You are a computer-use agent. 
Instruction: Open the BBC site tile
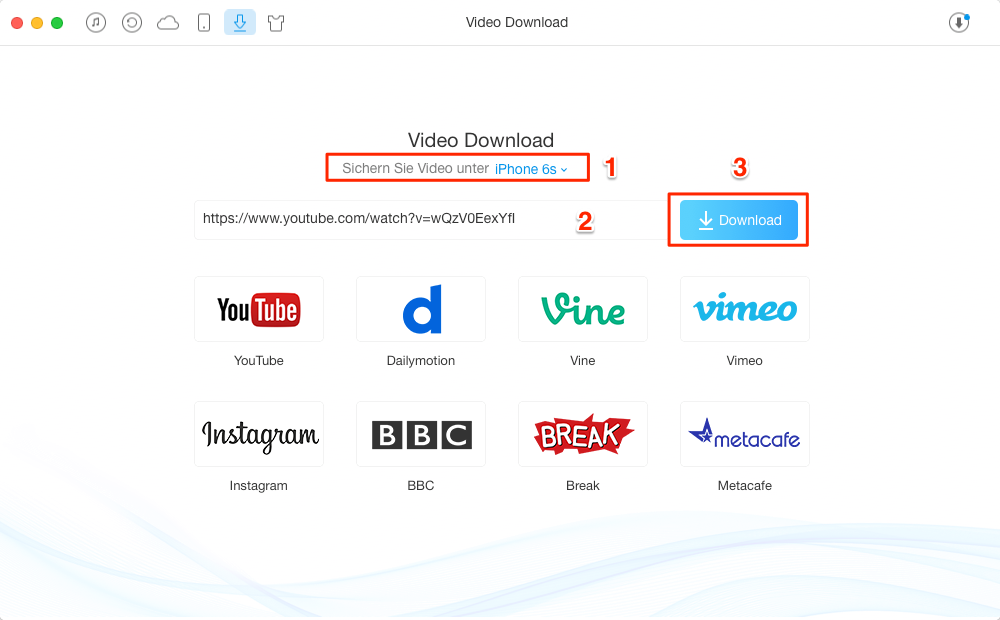pyautogui.click(x=421, y=434)
